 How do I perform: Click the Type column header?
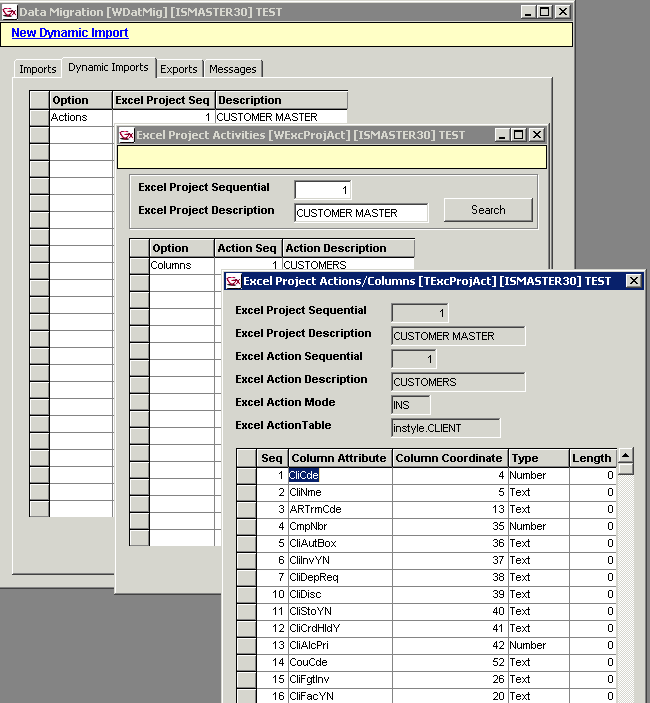click(539, 458)
